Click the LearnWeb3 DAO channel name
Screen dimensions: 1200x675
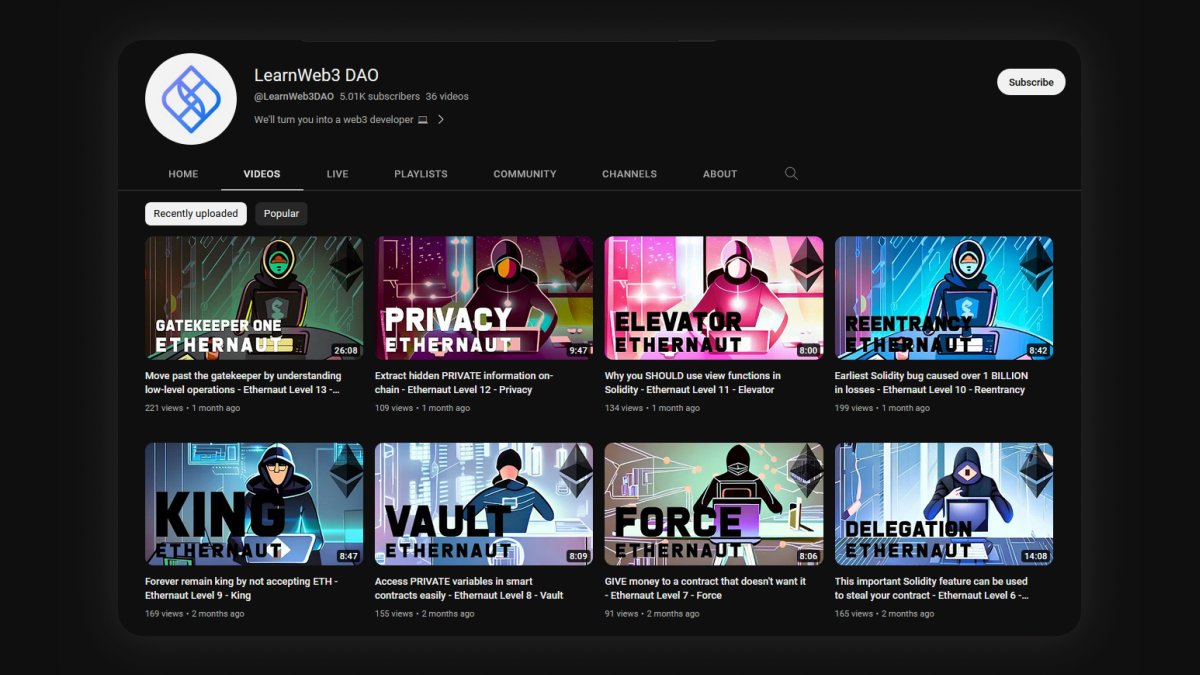click(x=316, y=75)
